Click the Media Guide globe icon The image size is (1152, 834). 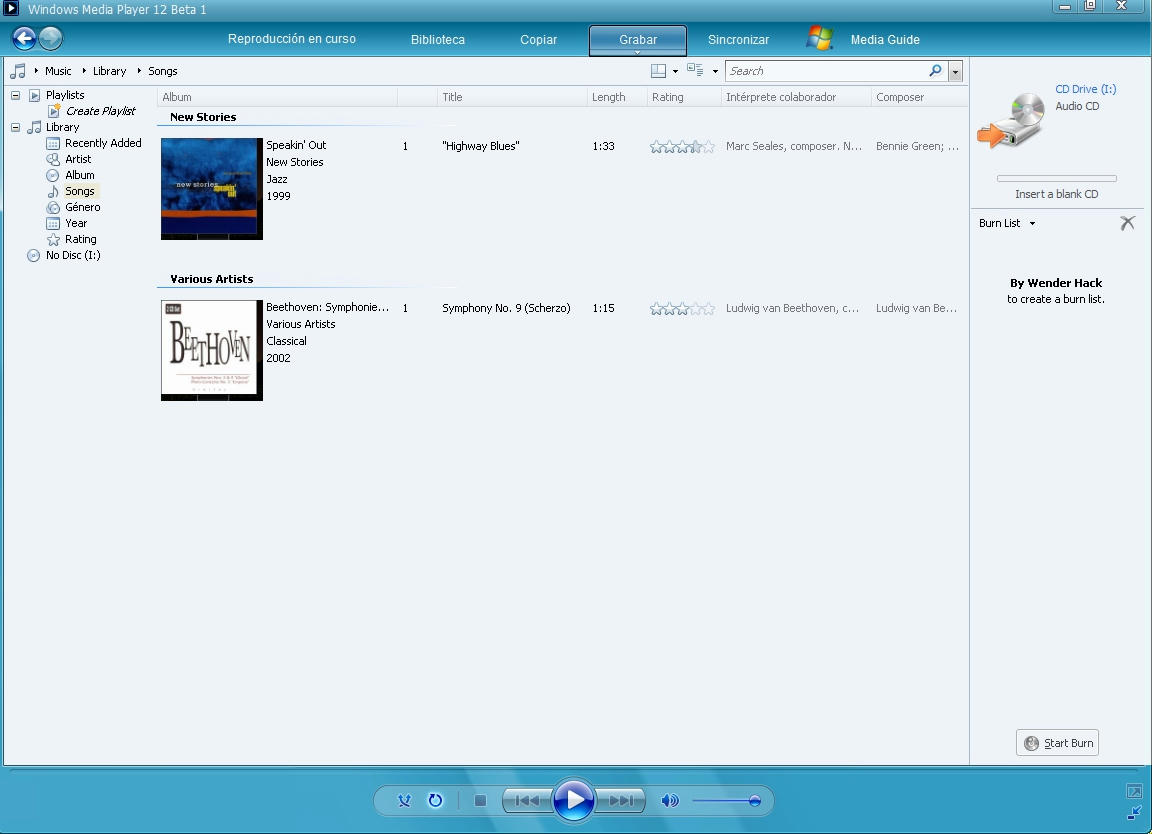click(x=819, y=38)
